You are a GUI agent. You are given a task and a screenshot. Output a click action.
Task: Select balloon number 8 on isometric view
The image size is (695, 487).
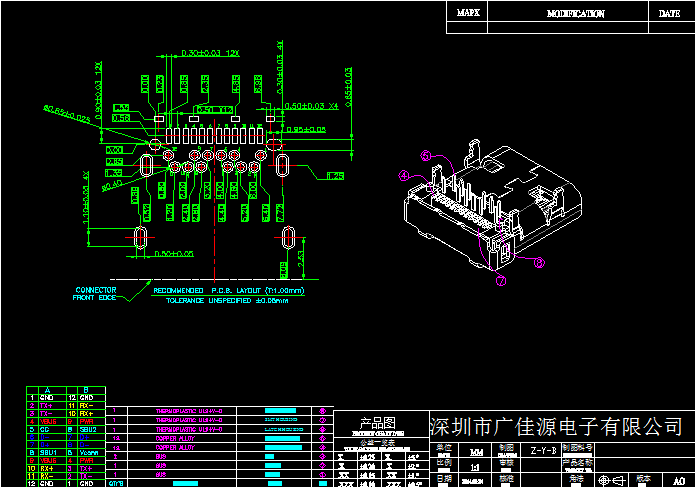tap(539, 263)
